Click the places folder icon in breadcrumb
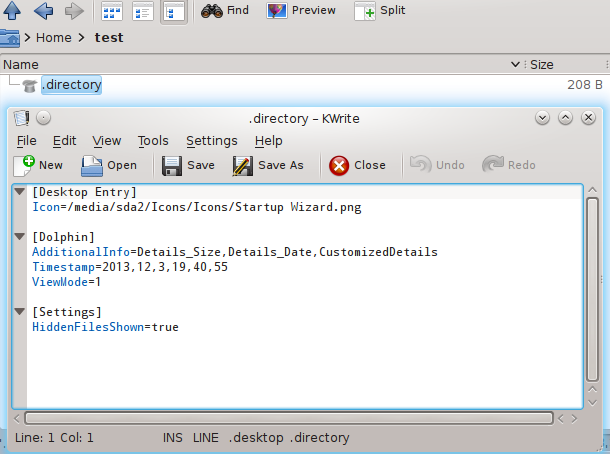Image resolution: width=610 pixels, height=454 pixels. click(x=10, y=39)
